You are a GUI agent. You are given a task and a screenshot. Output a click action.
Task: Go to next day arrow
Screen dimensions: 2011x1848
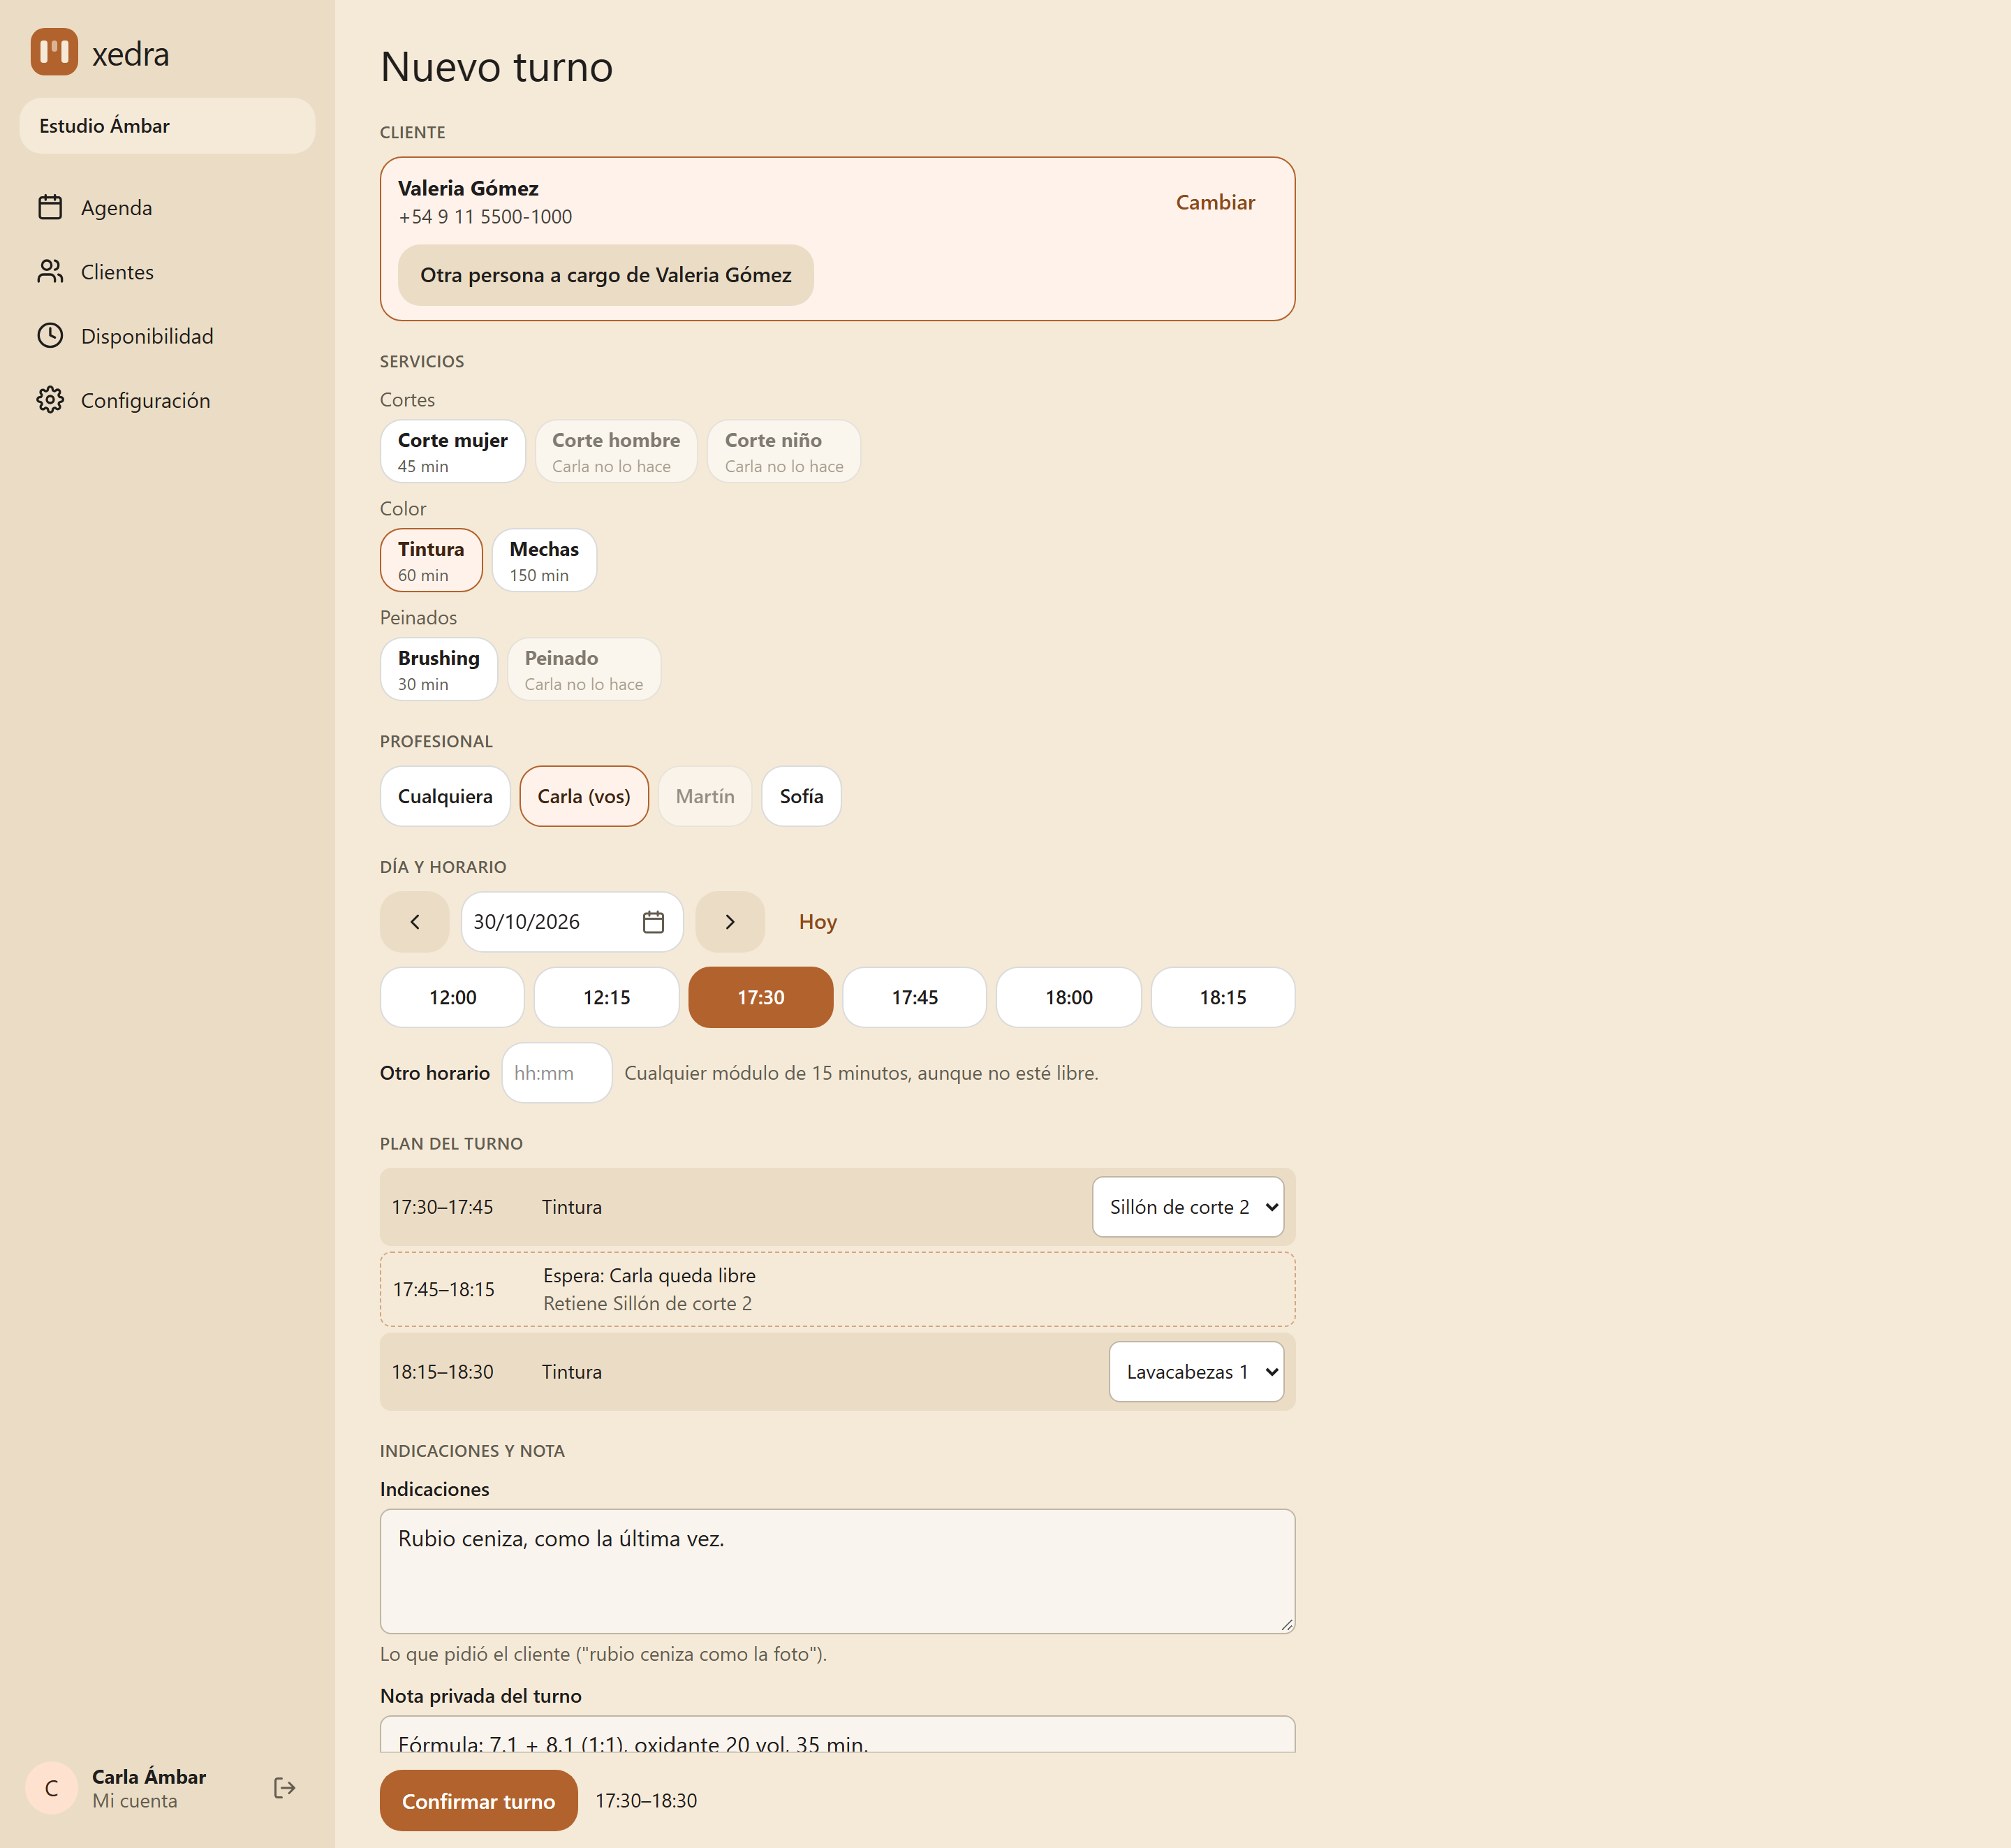pyautogui.click(x=730, y=922)
